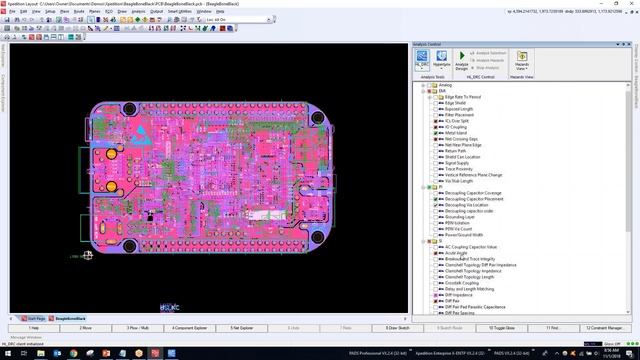Toggle the Acute Angle checkbox
Screen dimensions: 640x360
coord(436,253)
